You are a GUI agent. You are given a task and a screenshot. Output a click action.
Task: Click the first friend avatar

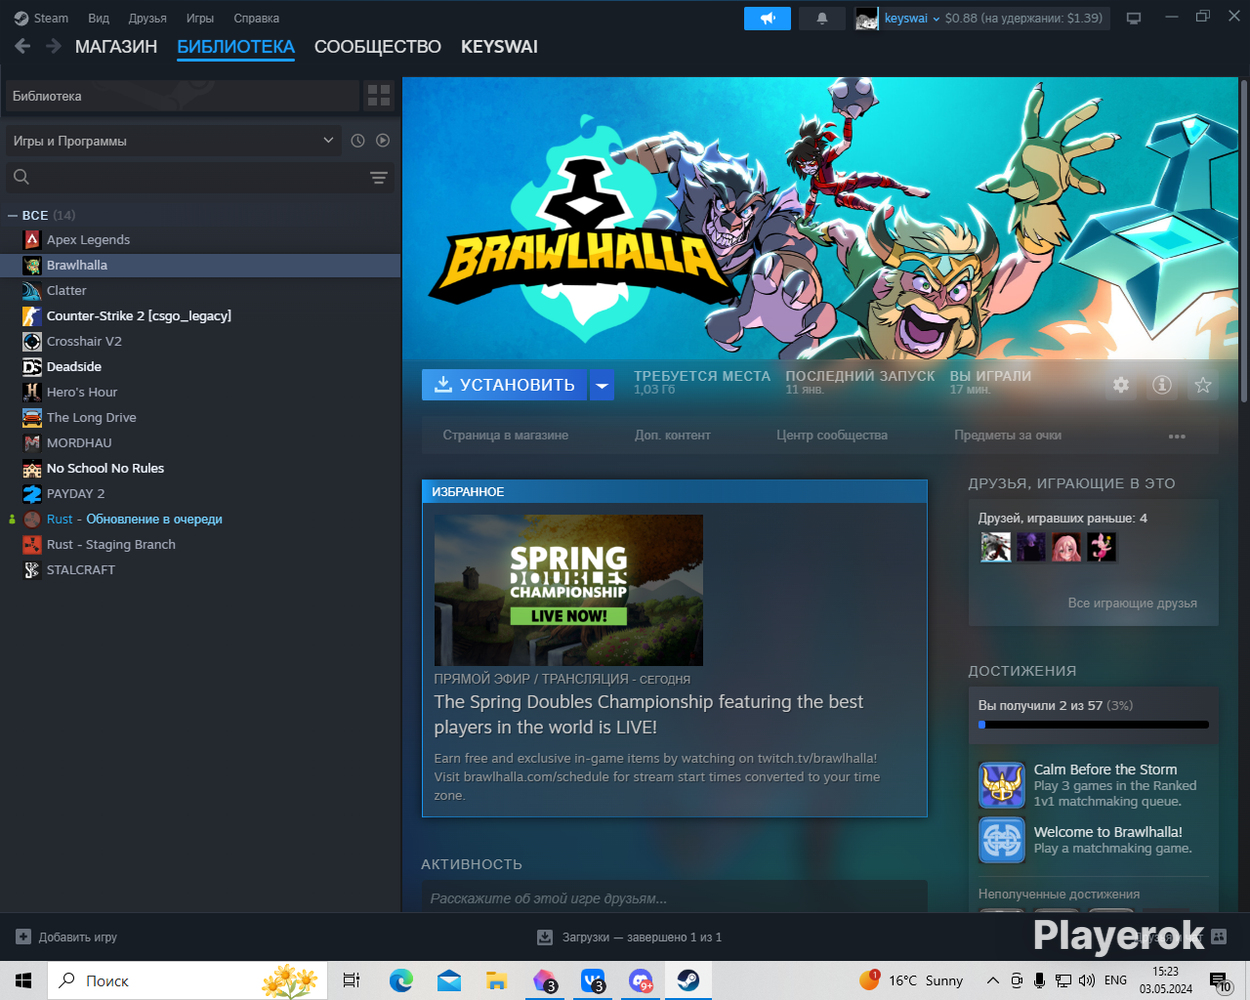[x=995, y=547]
